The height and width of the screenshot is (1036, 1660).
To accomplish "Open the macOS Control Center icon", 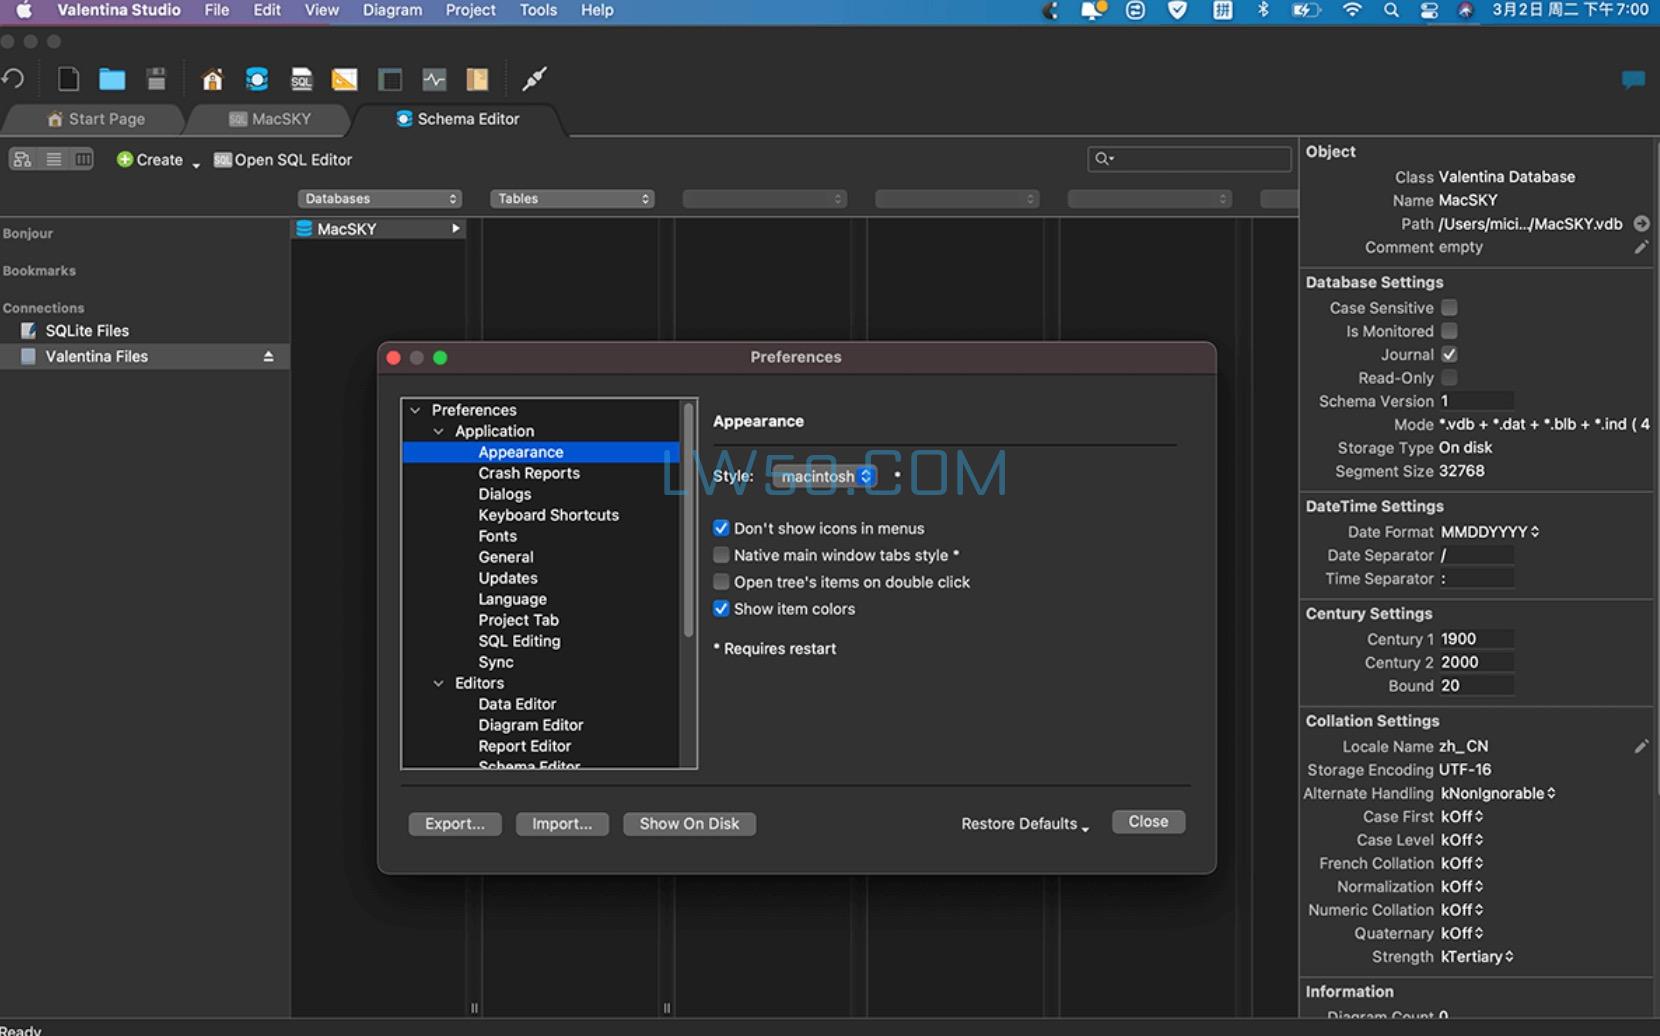I will pyautogui.click(x=1429, y=10).
